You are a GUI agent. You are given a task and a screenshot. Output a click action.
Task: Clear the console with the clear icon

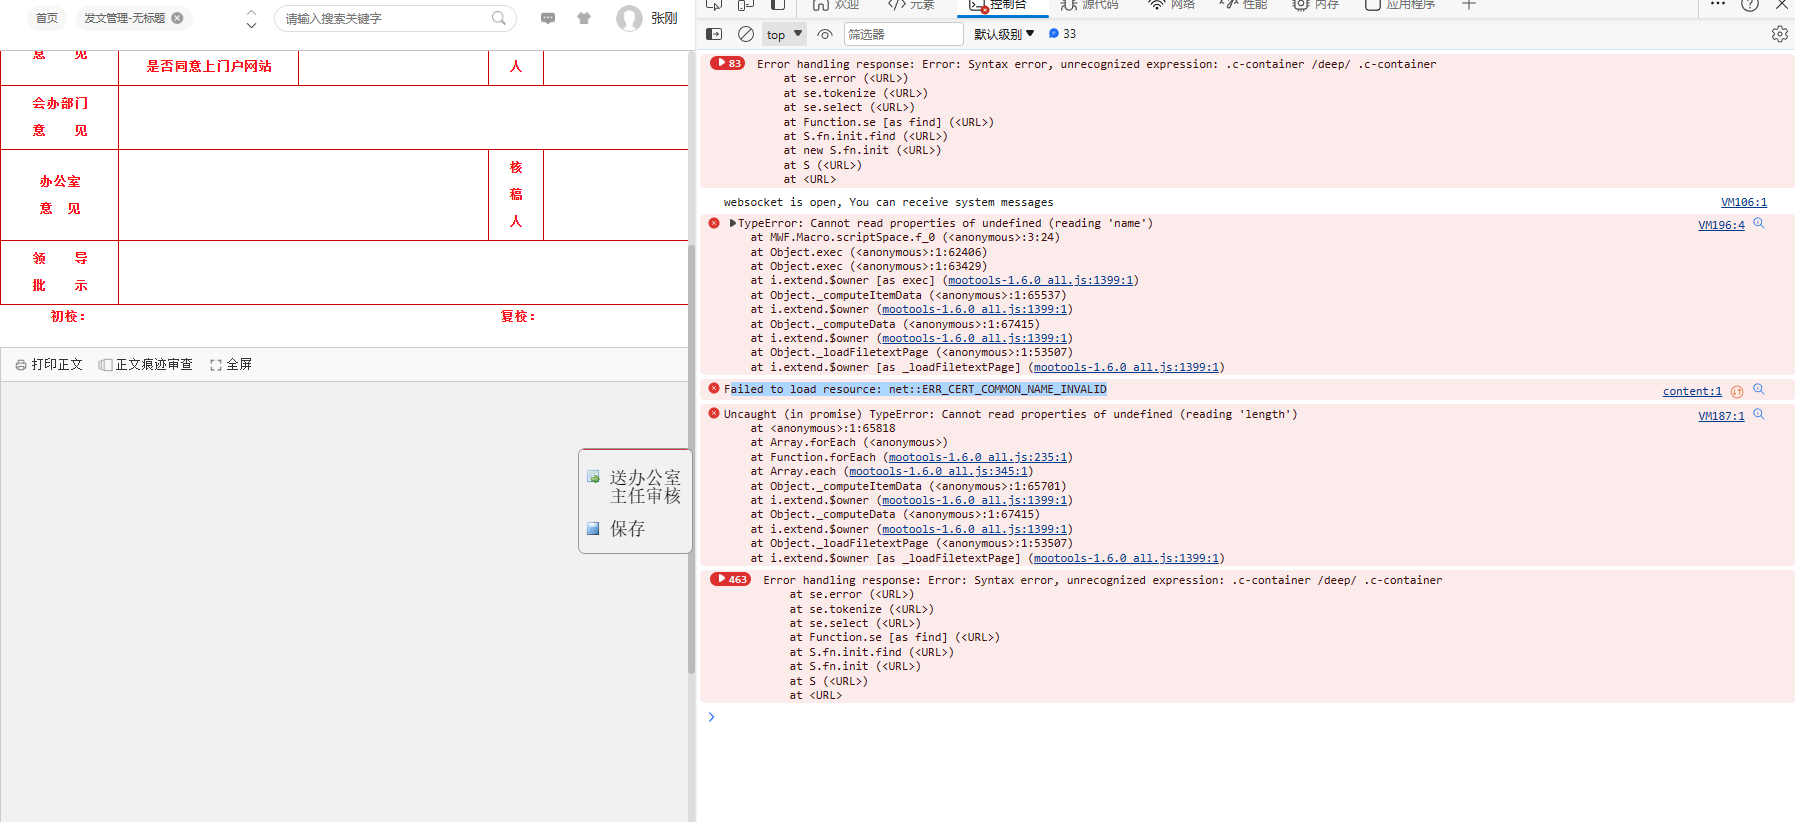point(746,34)
